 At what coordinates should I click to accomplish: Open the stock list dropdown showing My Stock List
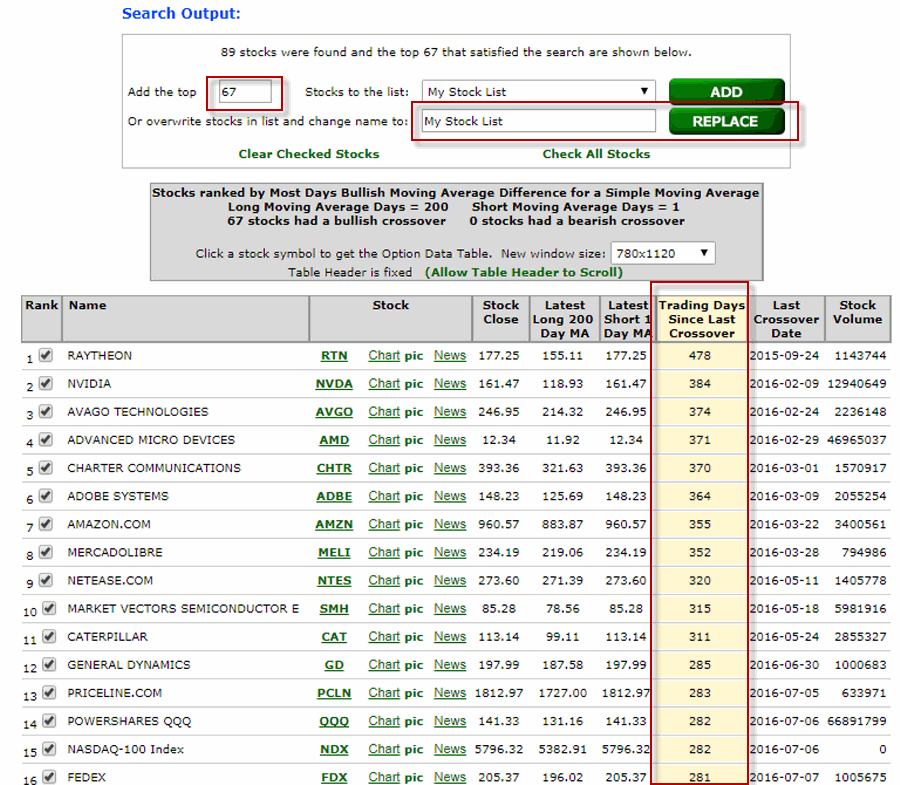tap(538, 92)
